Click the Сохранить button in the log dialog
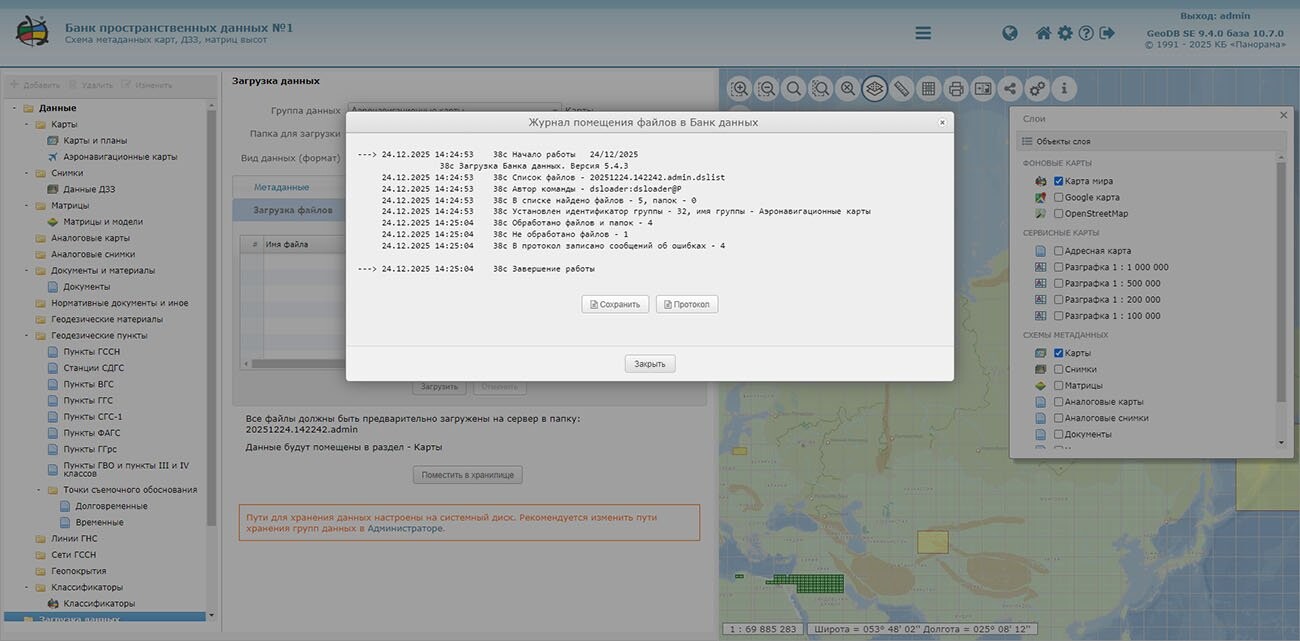Screen dimensions: 1300x641 click(x=615, y=304)
